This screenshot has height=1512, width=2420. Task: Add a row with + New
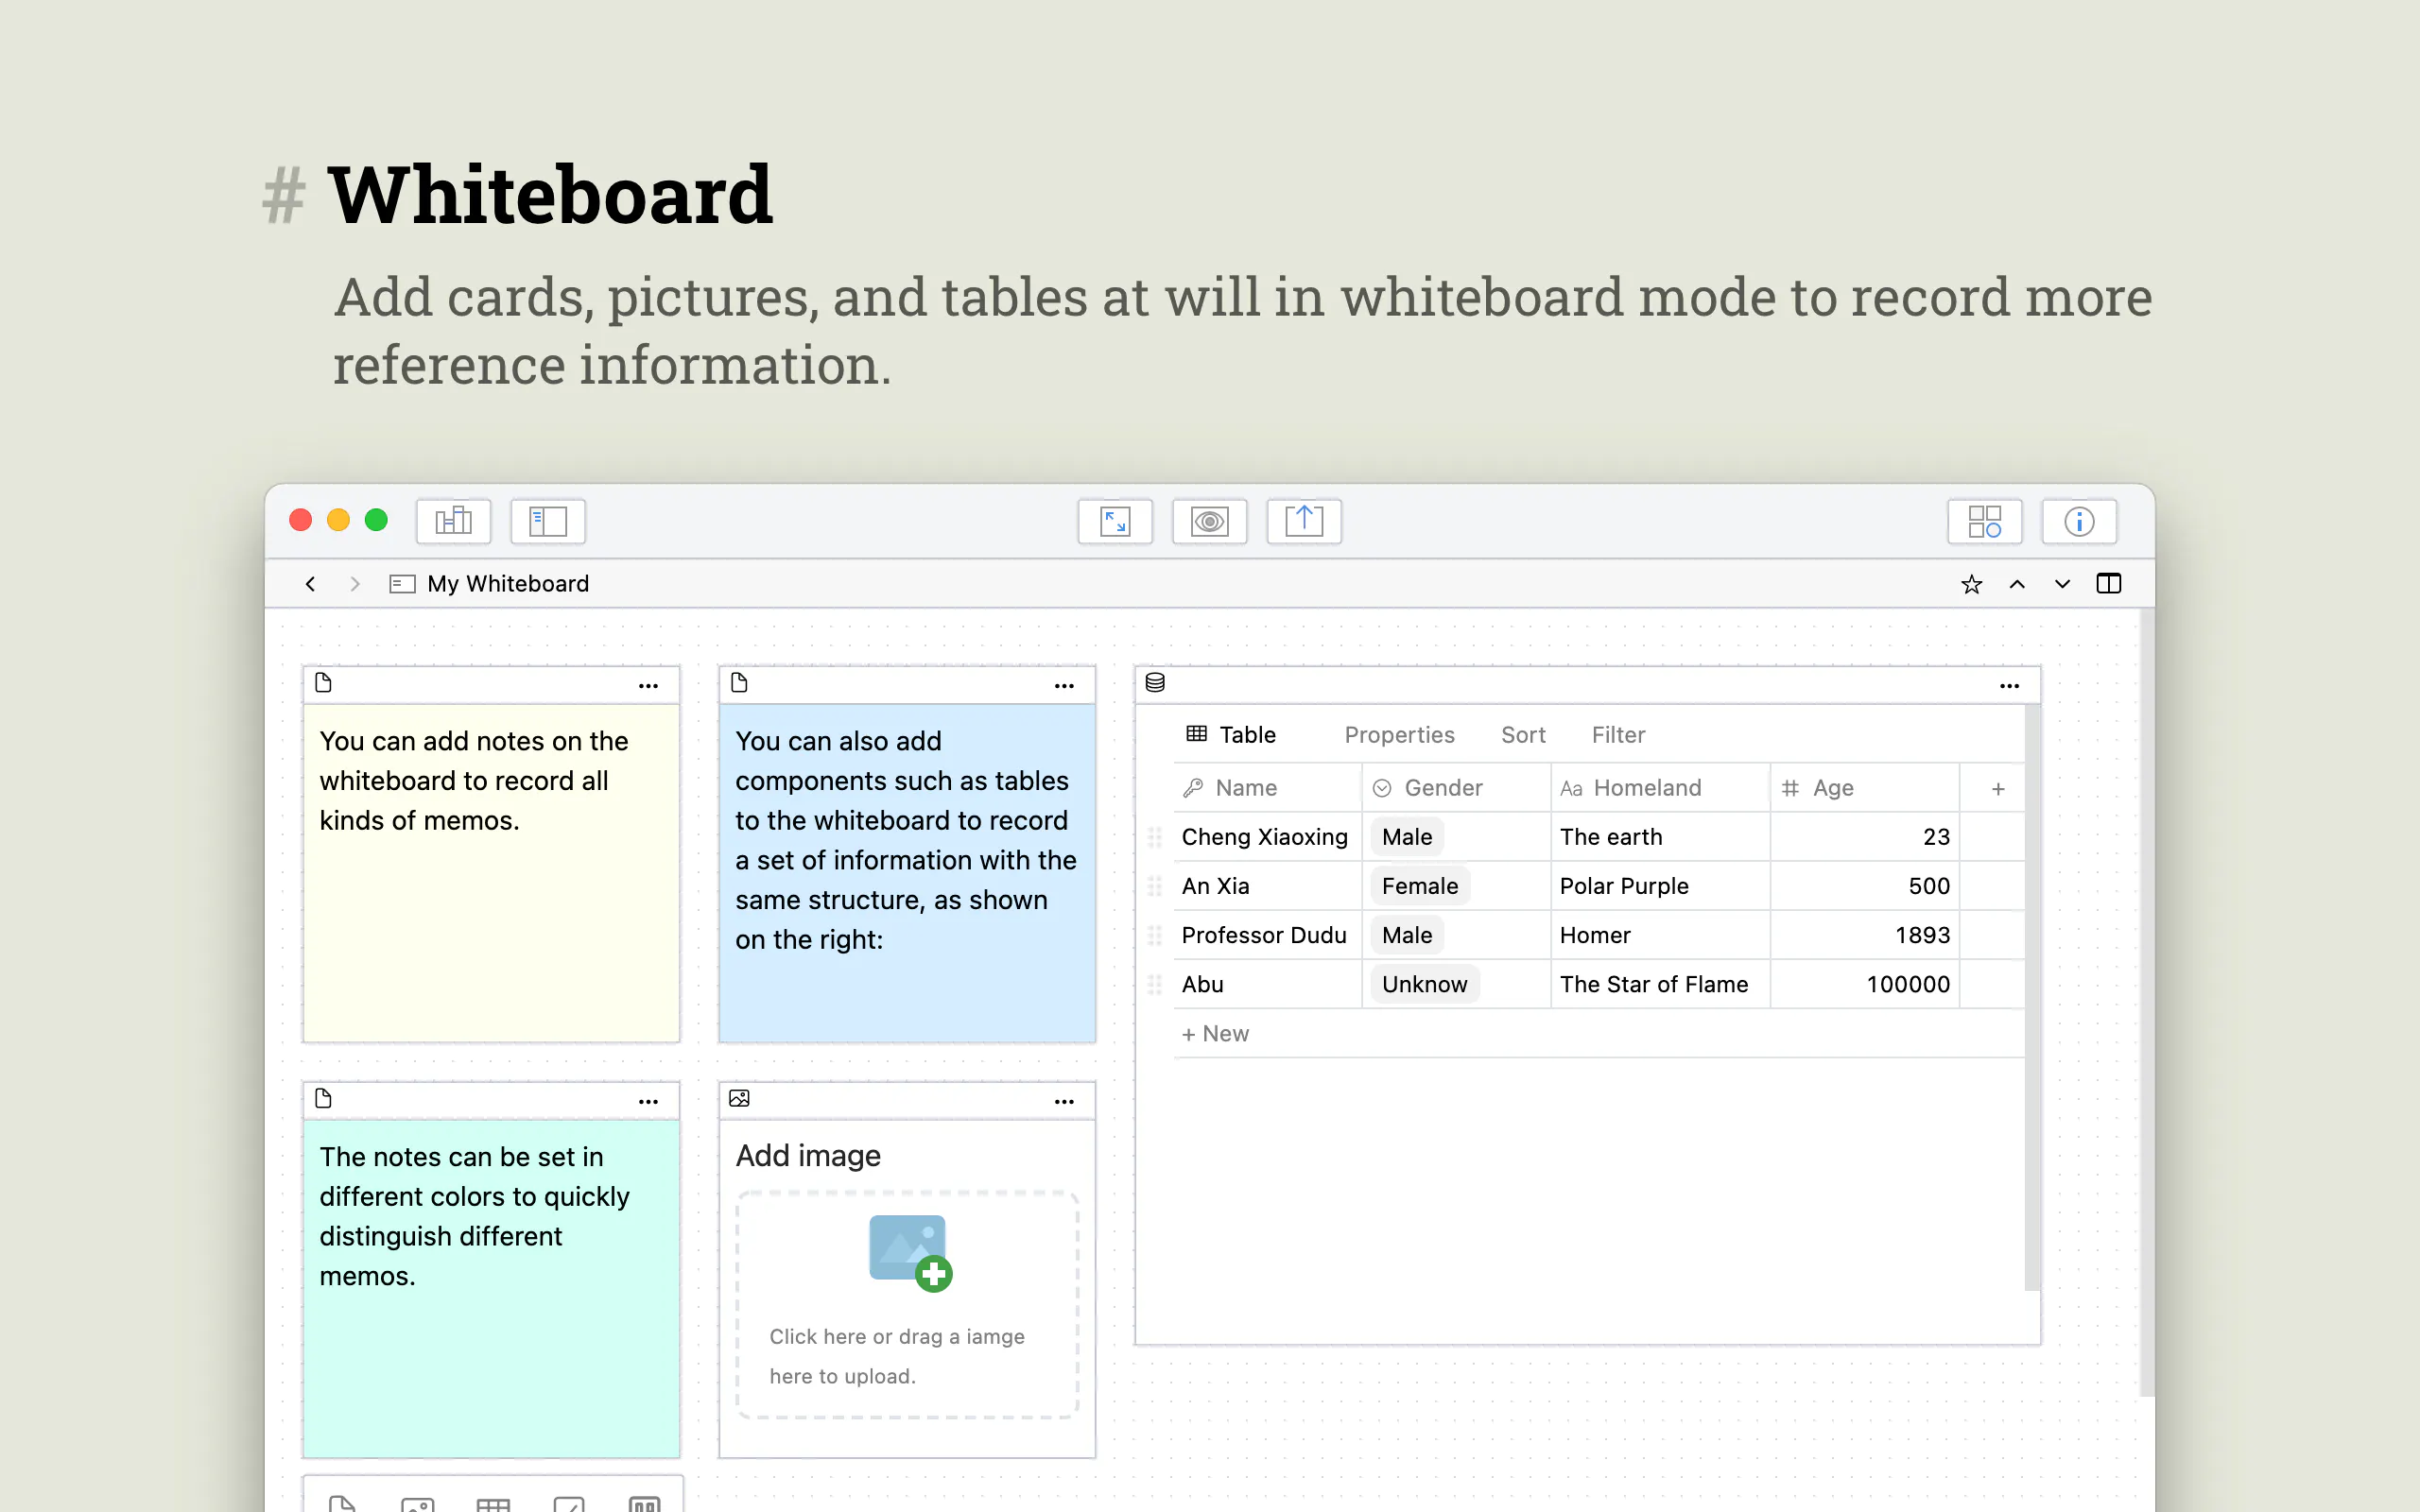[x=1215, y=1034]
